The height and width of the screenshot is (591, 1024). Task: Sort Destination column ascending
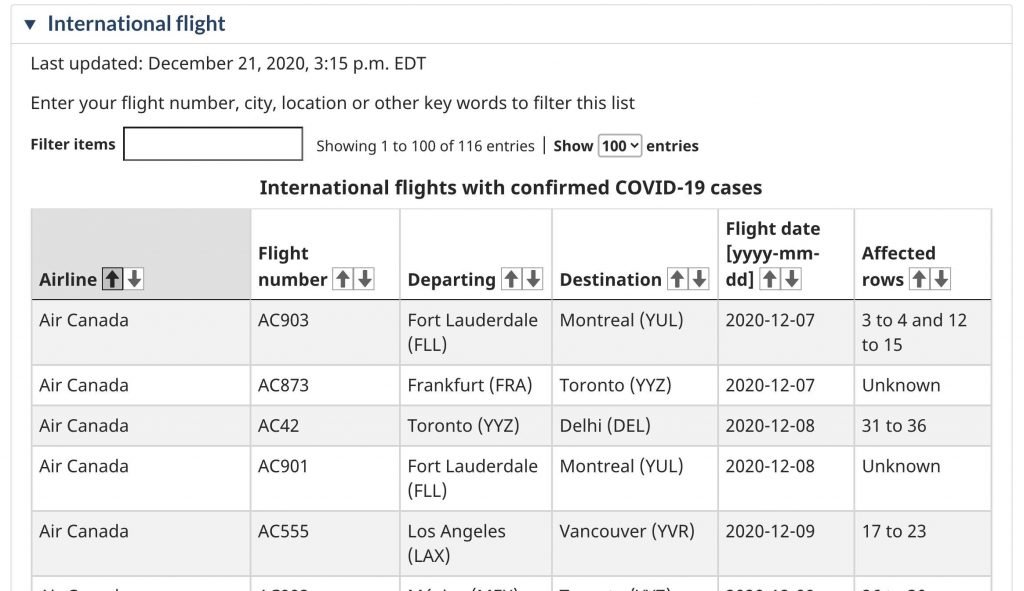pyautogui.click(x=677, y=280)
